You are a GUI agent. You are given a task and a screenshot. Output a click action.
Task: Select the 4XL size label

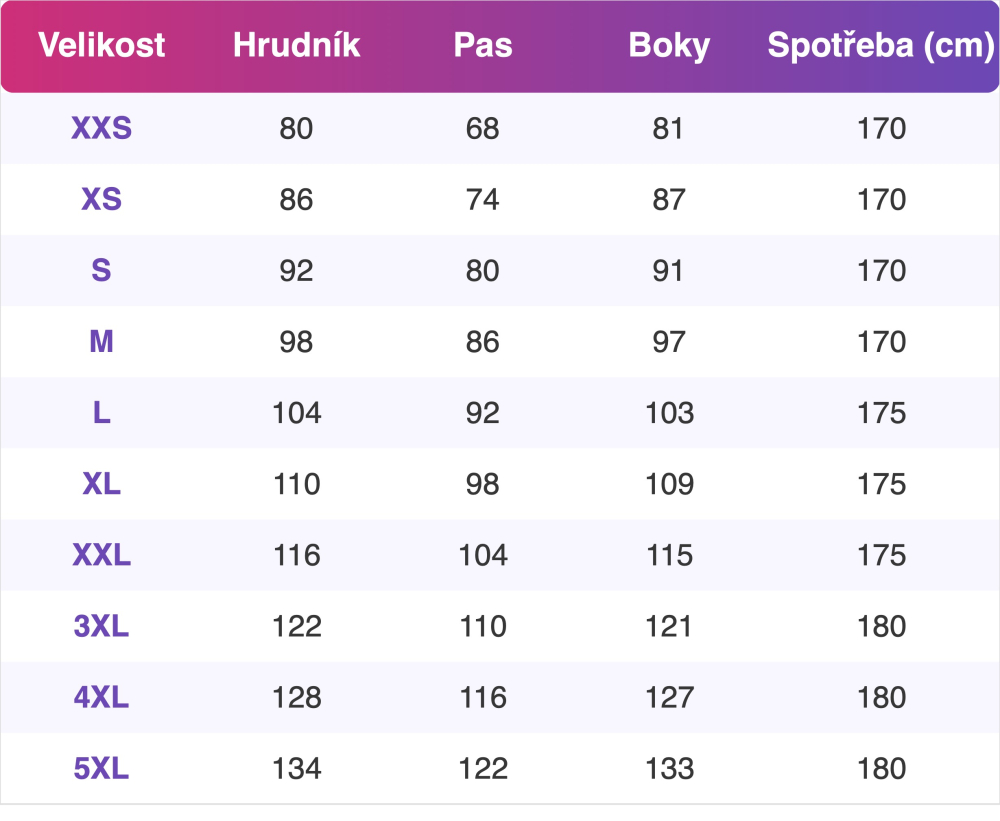(101, 697)
